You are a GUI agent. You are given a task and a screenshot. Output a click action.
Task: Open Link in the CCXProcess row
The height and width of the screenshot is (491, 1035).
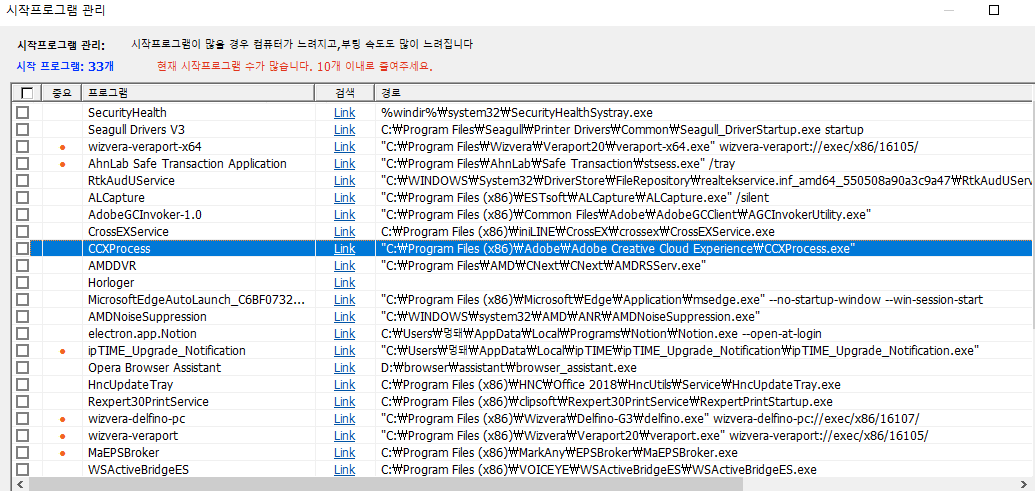tap(345, 249)
